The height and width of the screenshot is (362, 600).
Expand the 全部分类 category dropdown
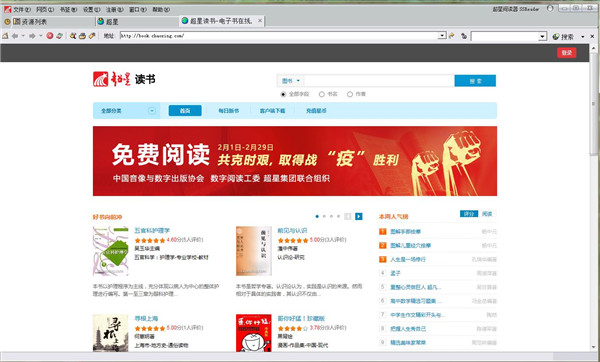[x=152, y=111]
